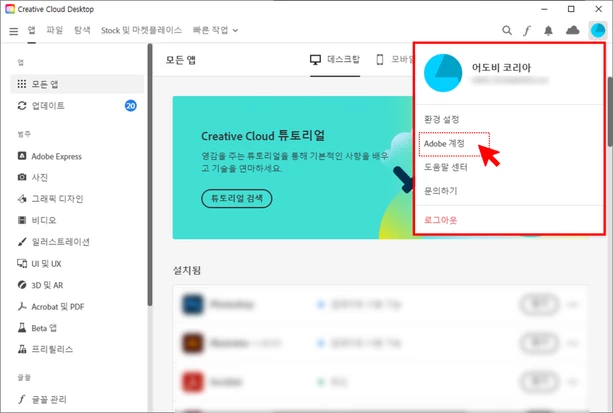The width and height of the screenshot is (613, 413).
Task: Open the Acrobat 및 PDF label
Action: point(58,307)
